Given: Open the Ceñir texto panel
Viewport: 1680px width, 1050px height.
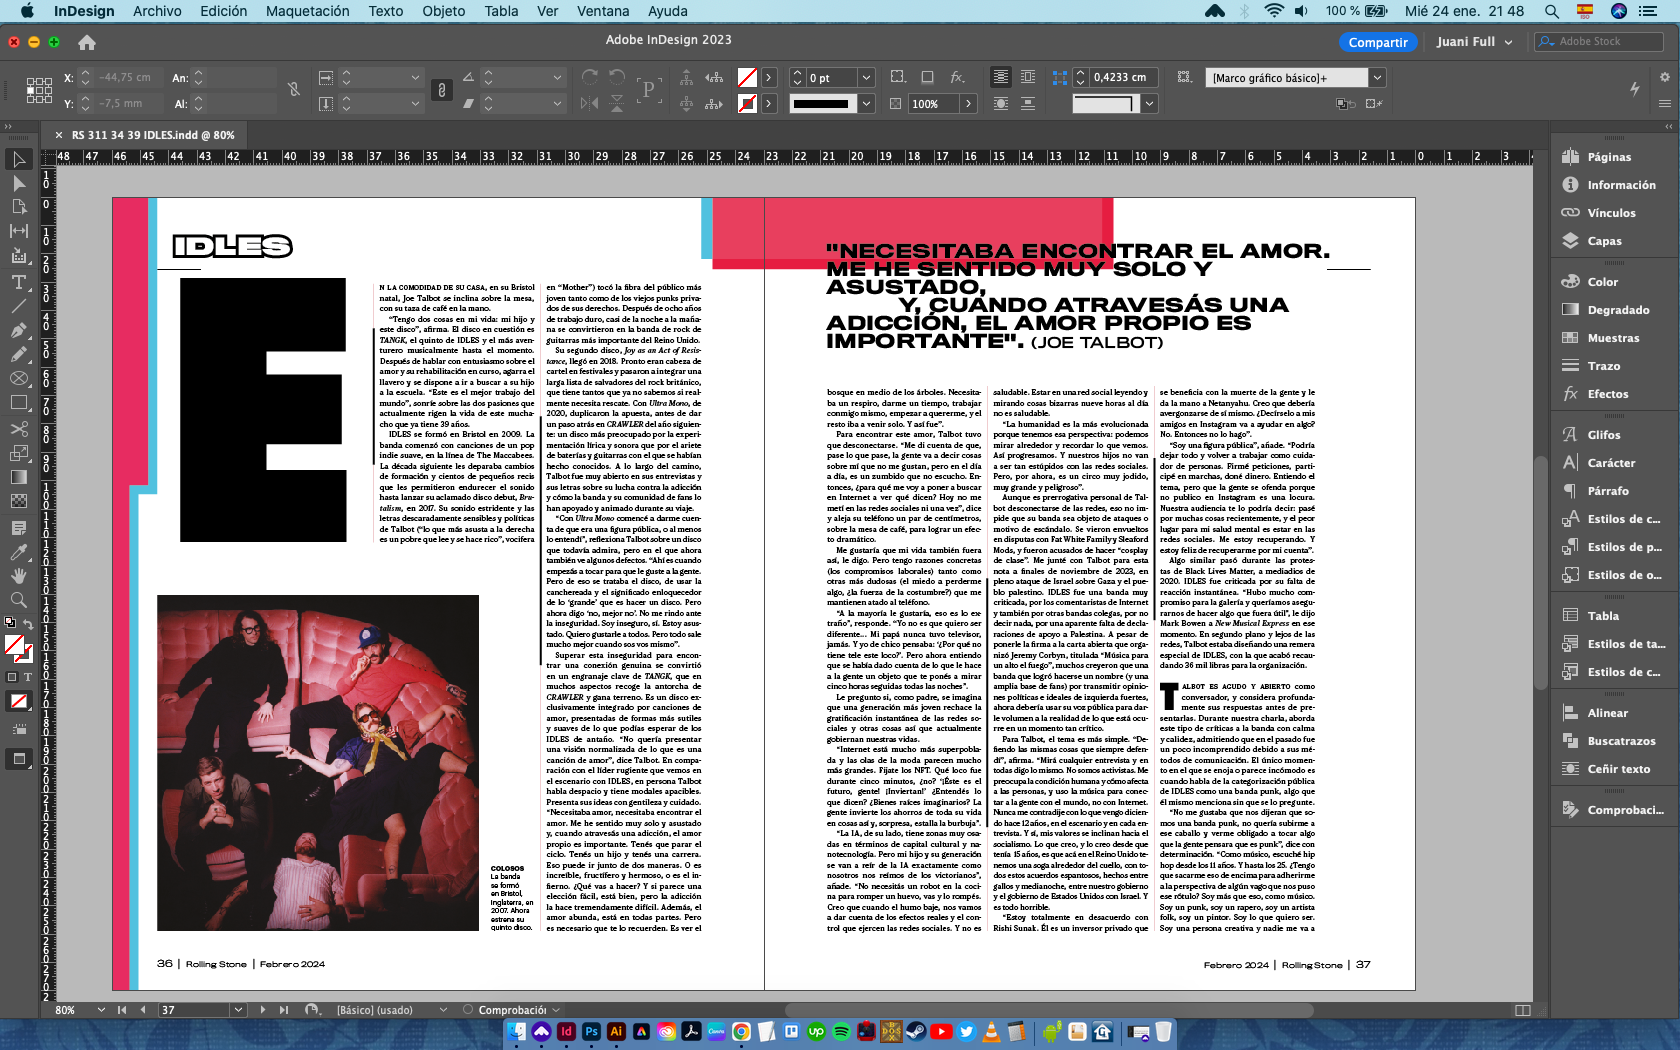Looking at the screenshot, I should tap(1618, 769).
